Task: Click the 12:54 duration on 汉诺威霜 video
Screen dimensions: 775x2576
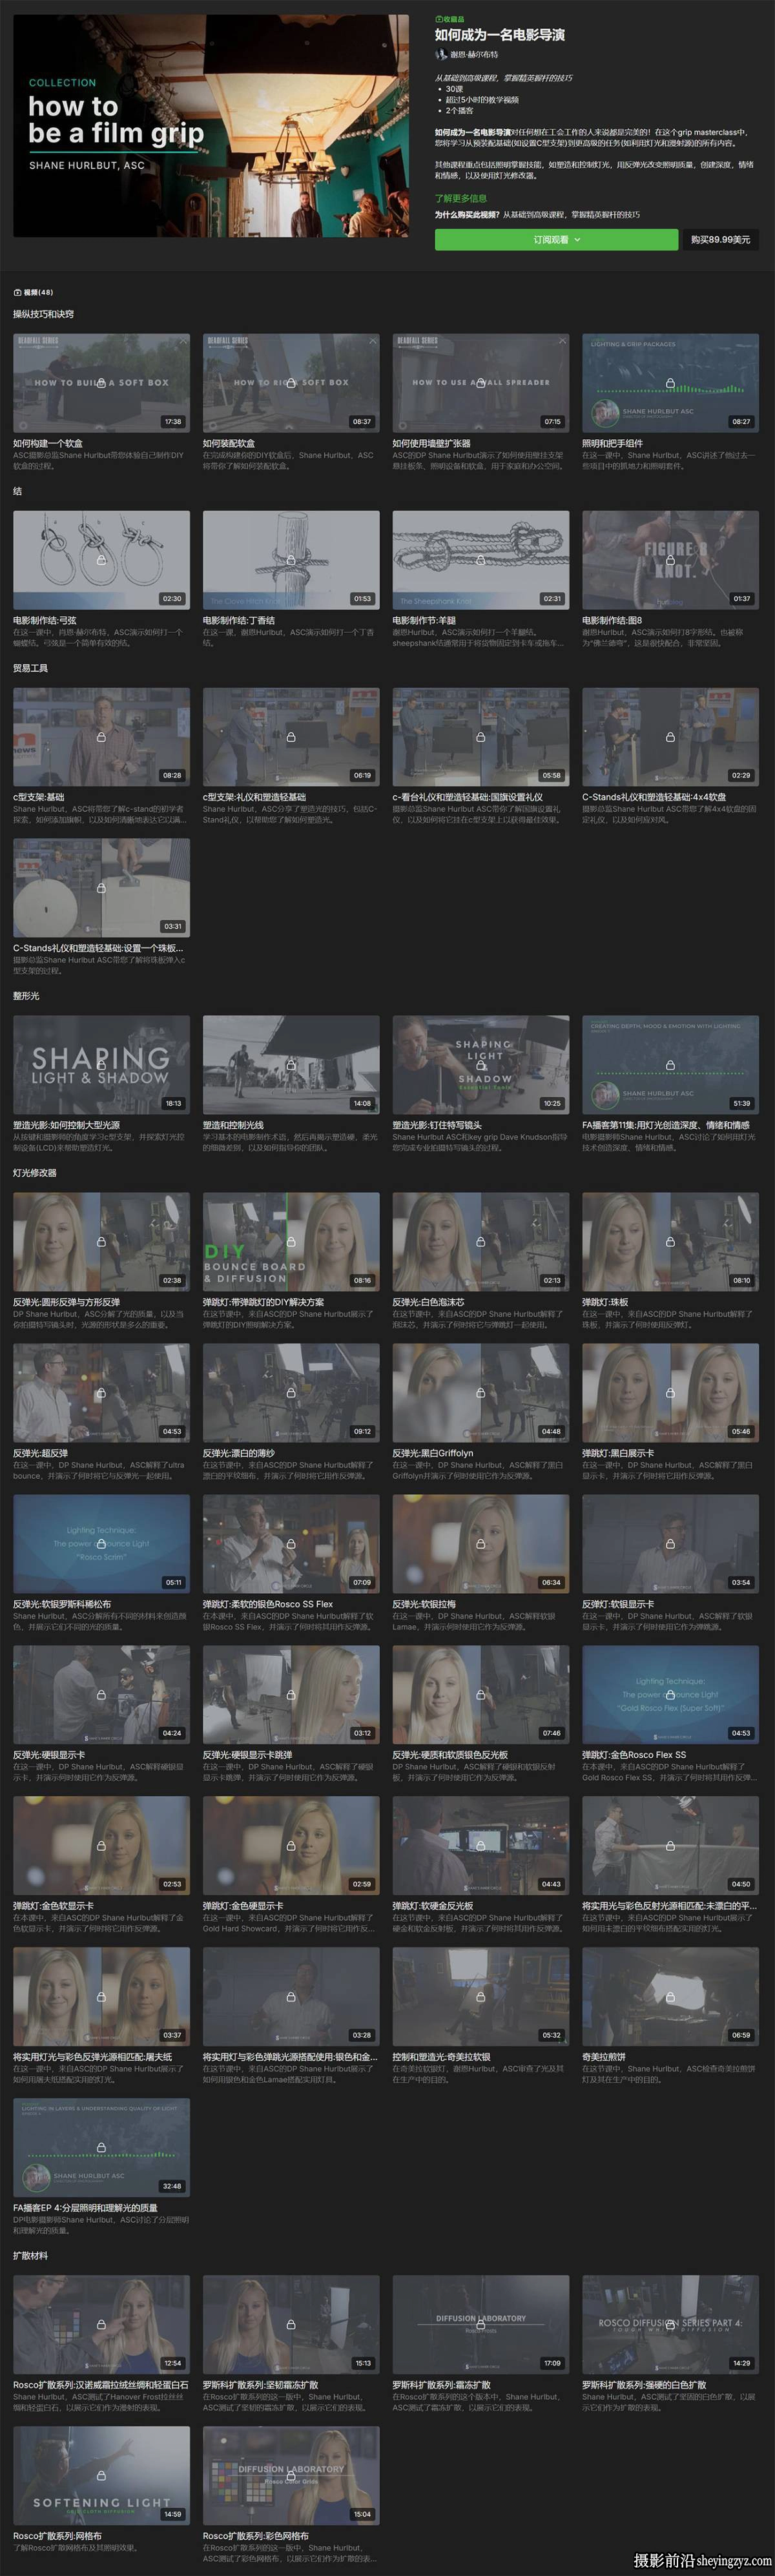Action: [172, 2363]
